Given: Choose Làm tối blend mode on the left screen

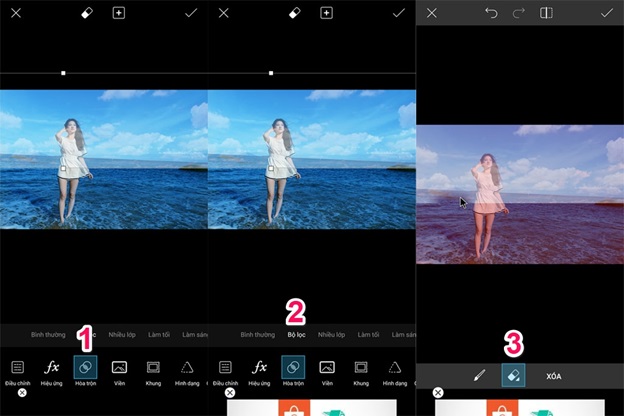Looking at the screenshot, I should point(159,335).
